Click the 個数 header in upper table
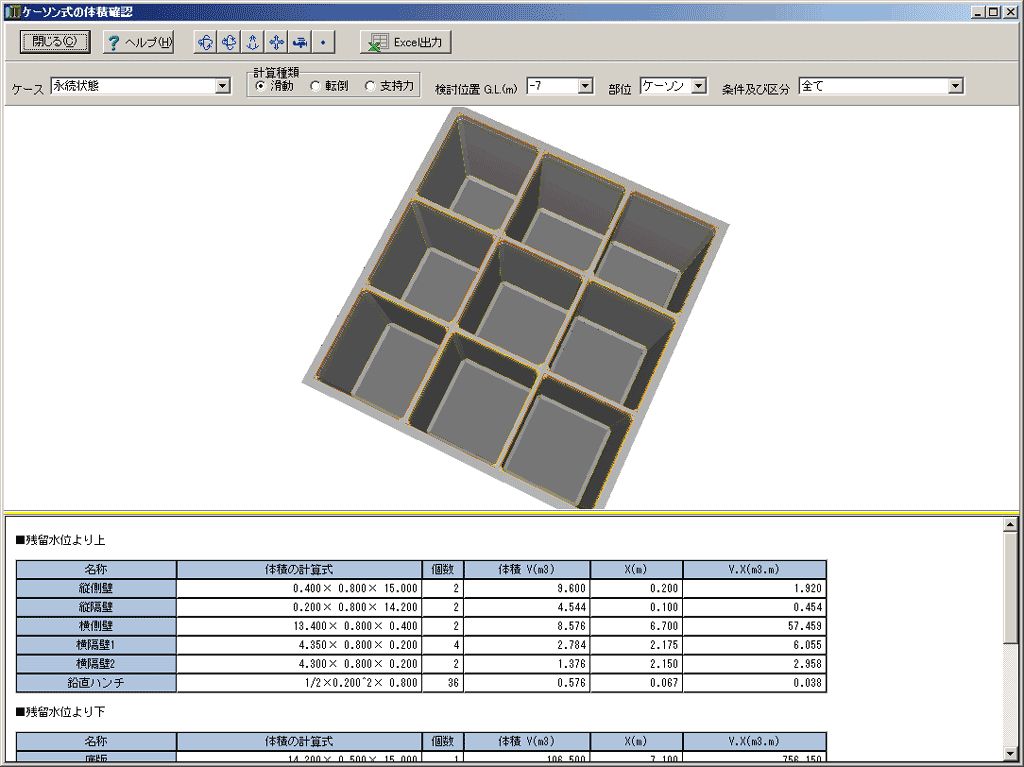The width and height of the screenshot is (1024, 767). pos(443,569)
